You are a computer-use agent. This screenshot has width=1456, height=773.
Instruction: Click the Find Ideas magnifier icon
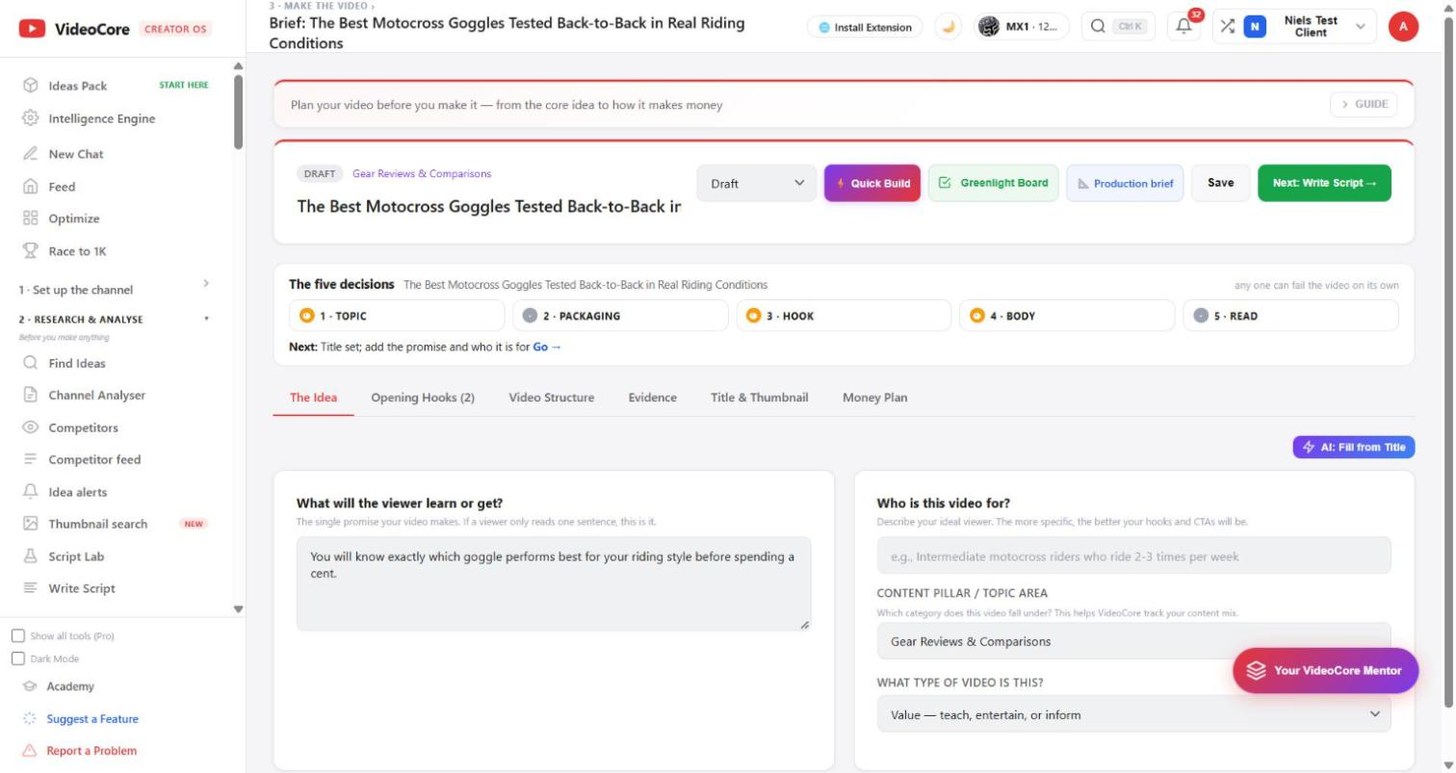(x=30, y=363)
